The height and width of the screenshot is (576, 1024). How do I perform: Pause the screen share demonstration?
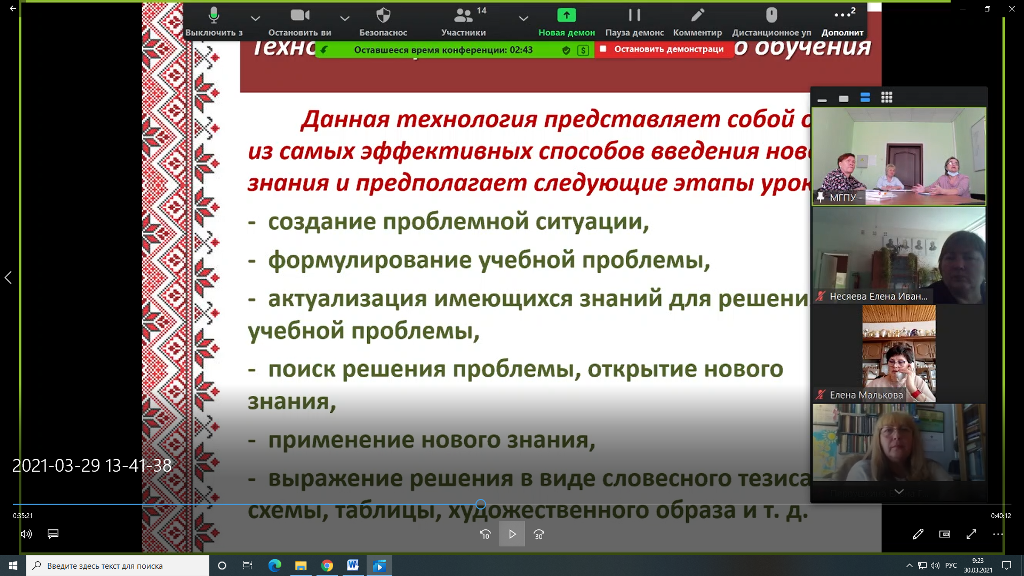click(635, 20)
